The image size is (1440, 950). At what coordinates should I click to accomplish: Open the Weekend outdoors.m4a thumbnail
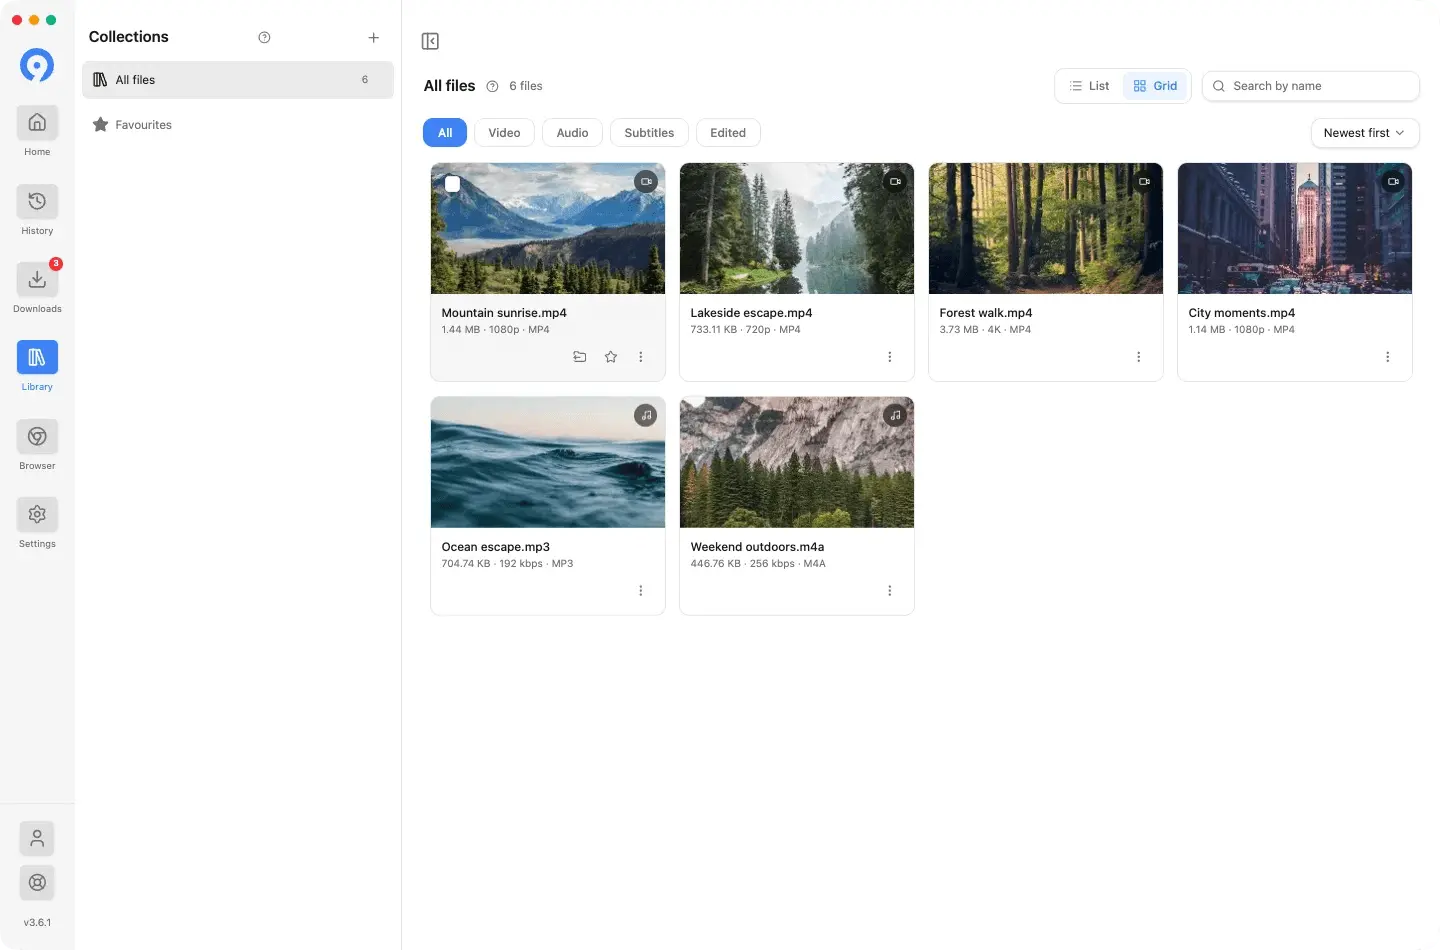click(x=797, y=462)
